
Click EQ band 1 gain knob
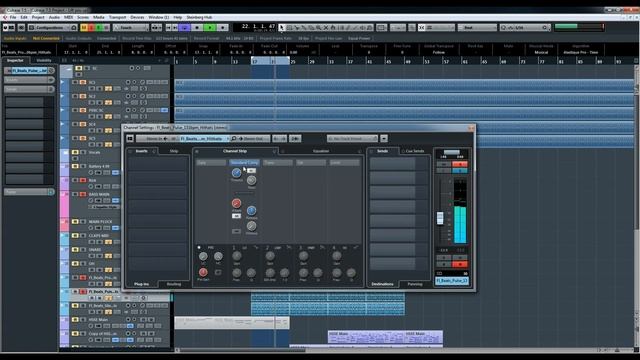click(x=237, y=256)
